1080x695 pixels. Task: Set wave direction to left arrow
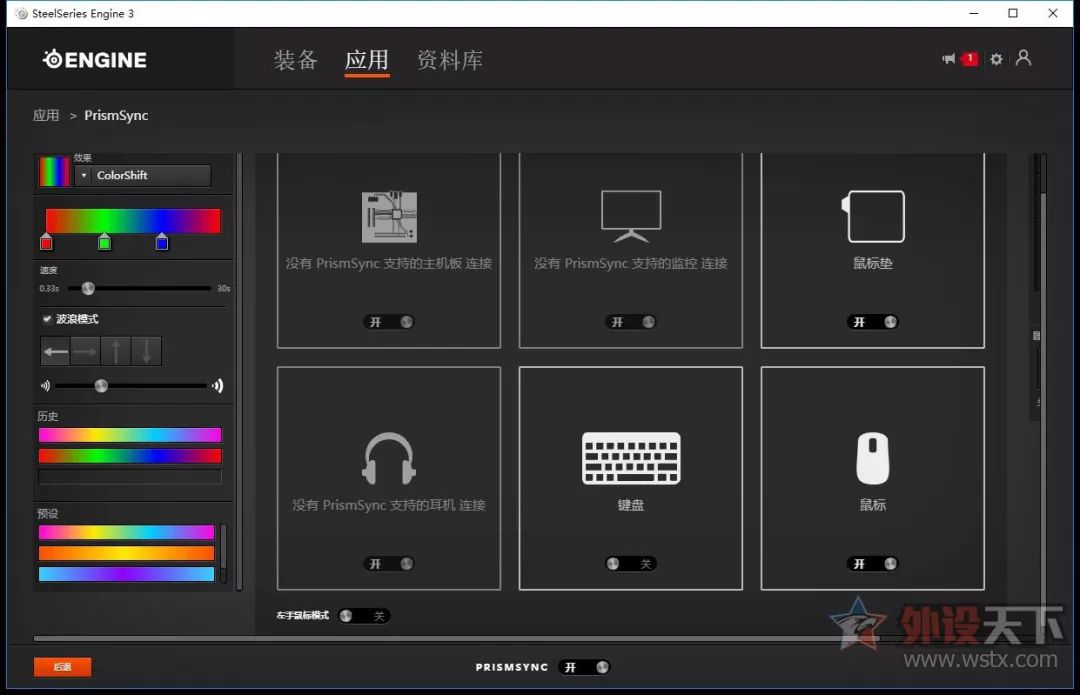[x=55, y=351]
